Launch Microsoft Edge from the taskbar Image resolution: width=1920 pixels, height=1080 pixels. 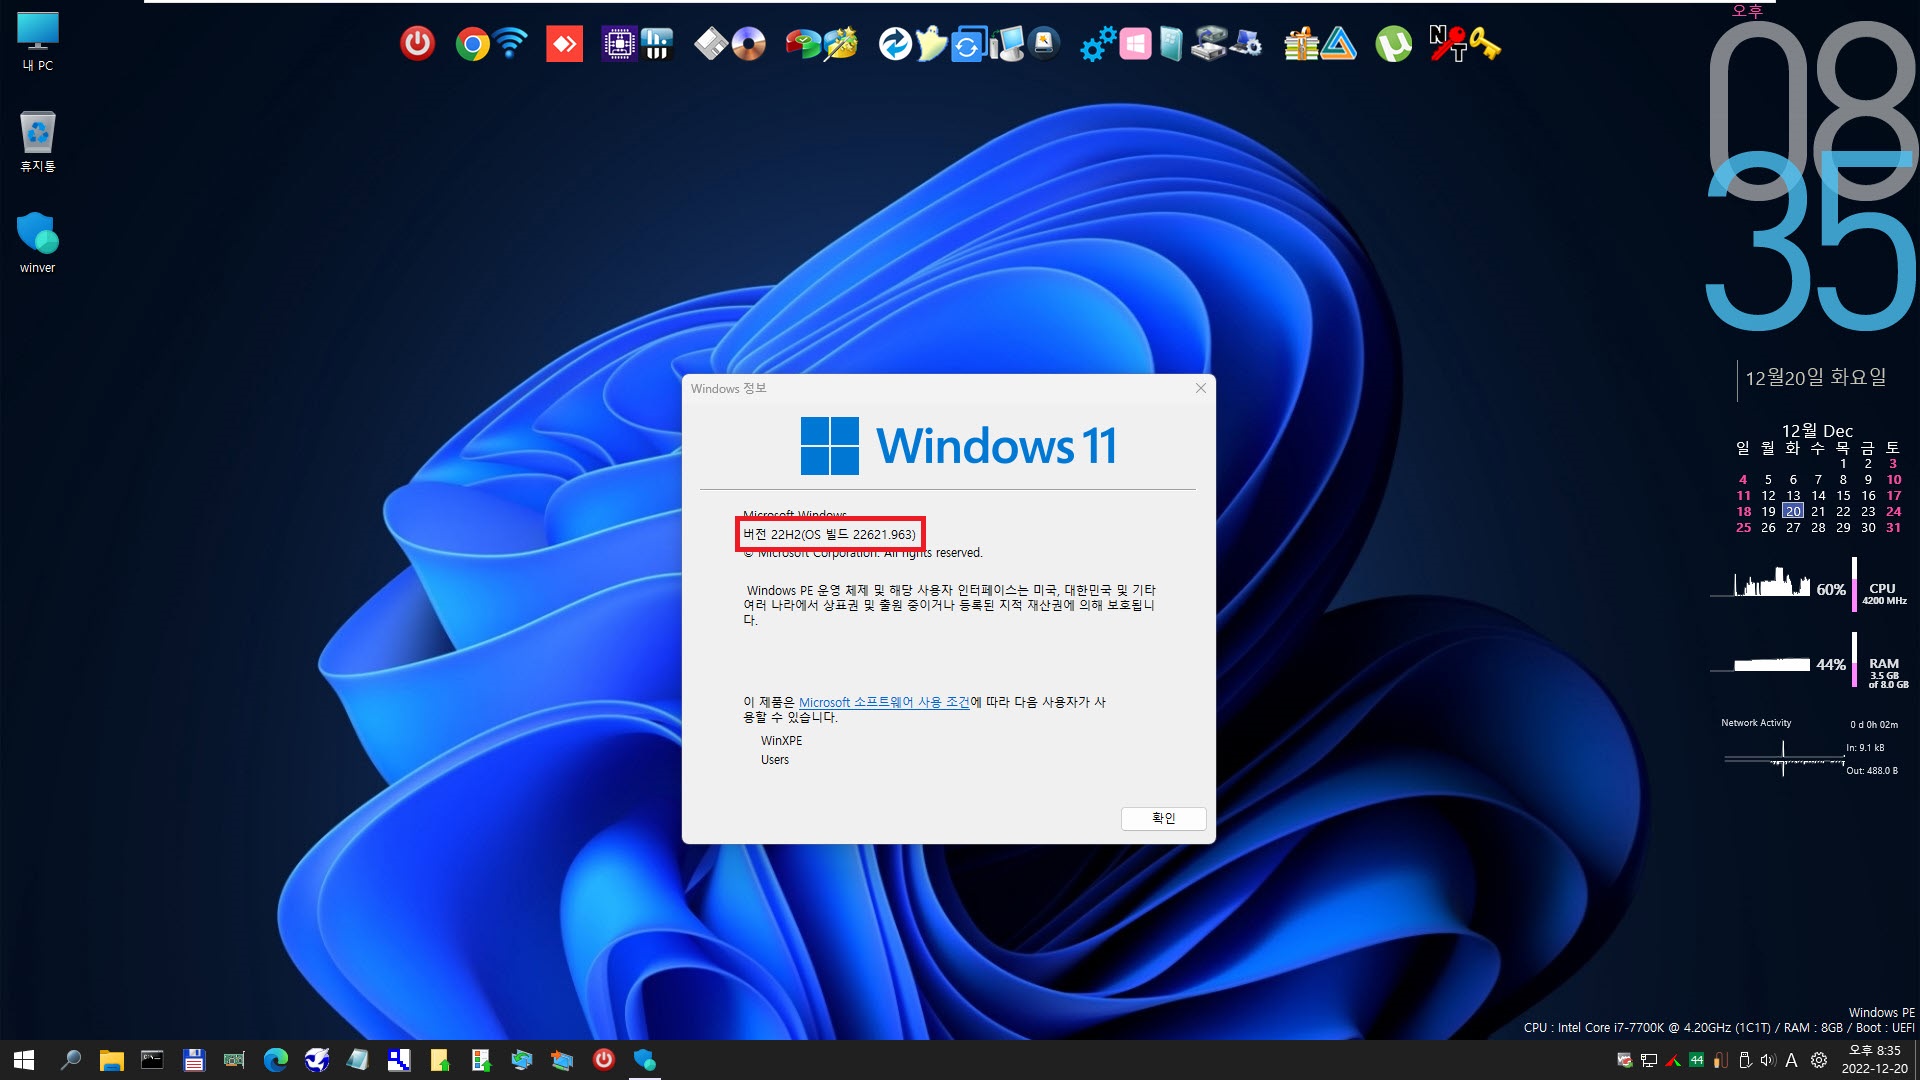[x=275, y=1060]
